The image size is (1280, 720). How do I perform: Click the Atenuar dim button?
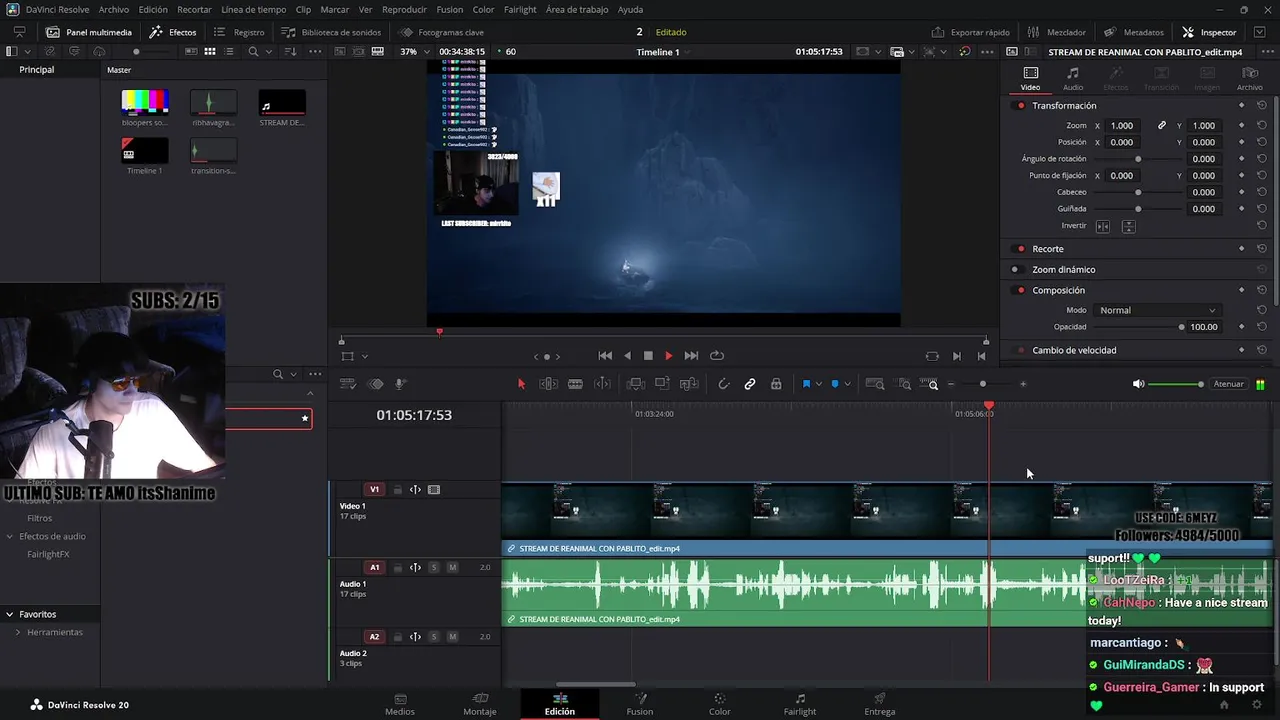click(1228, 384)
